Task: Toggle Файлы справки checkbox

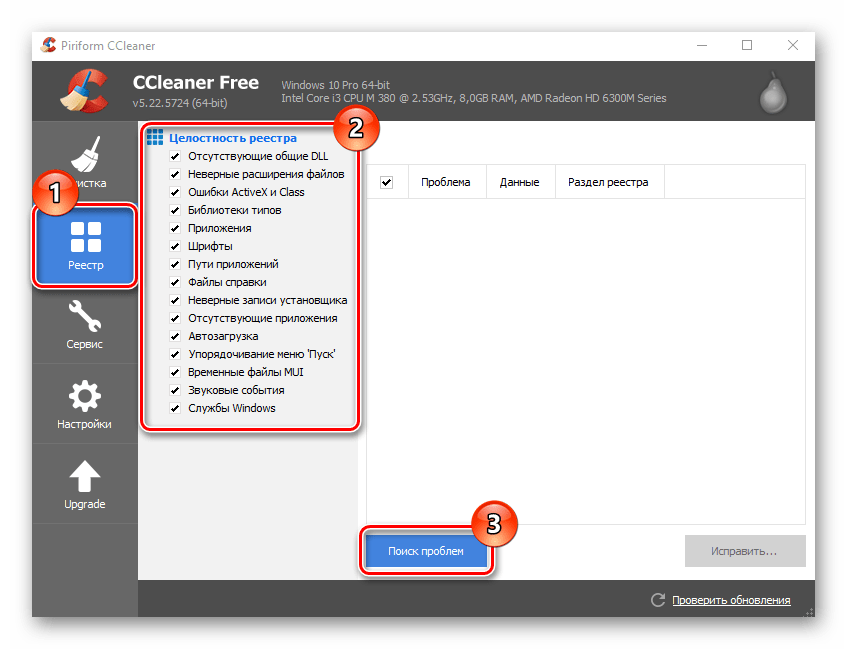Action: click(175, 282)
